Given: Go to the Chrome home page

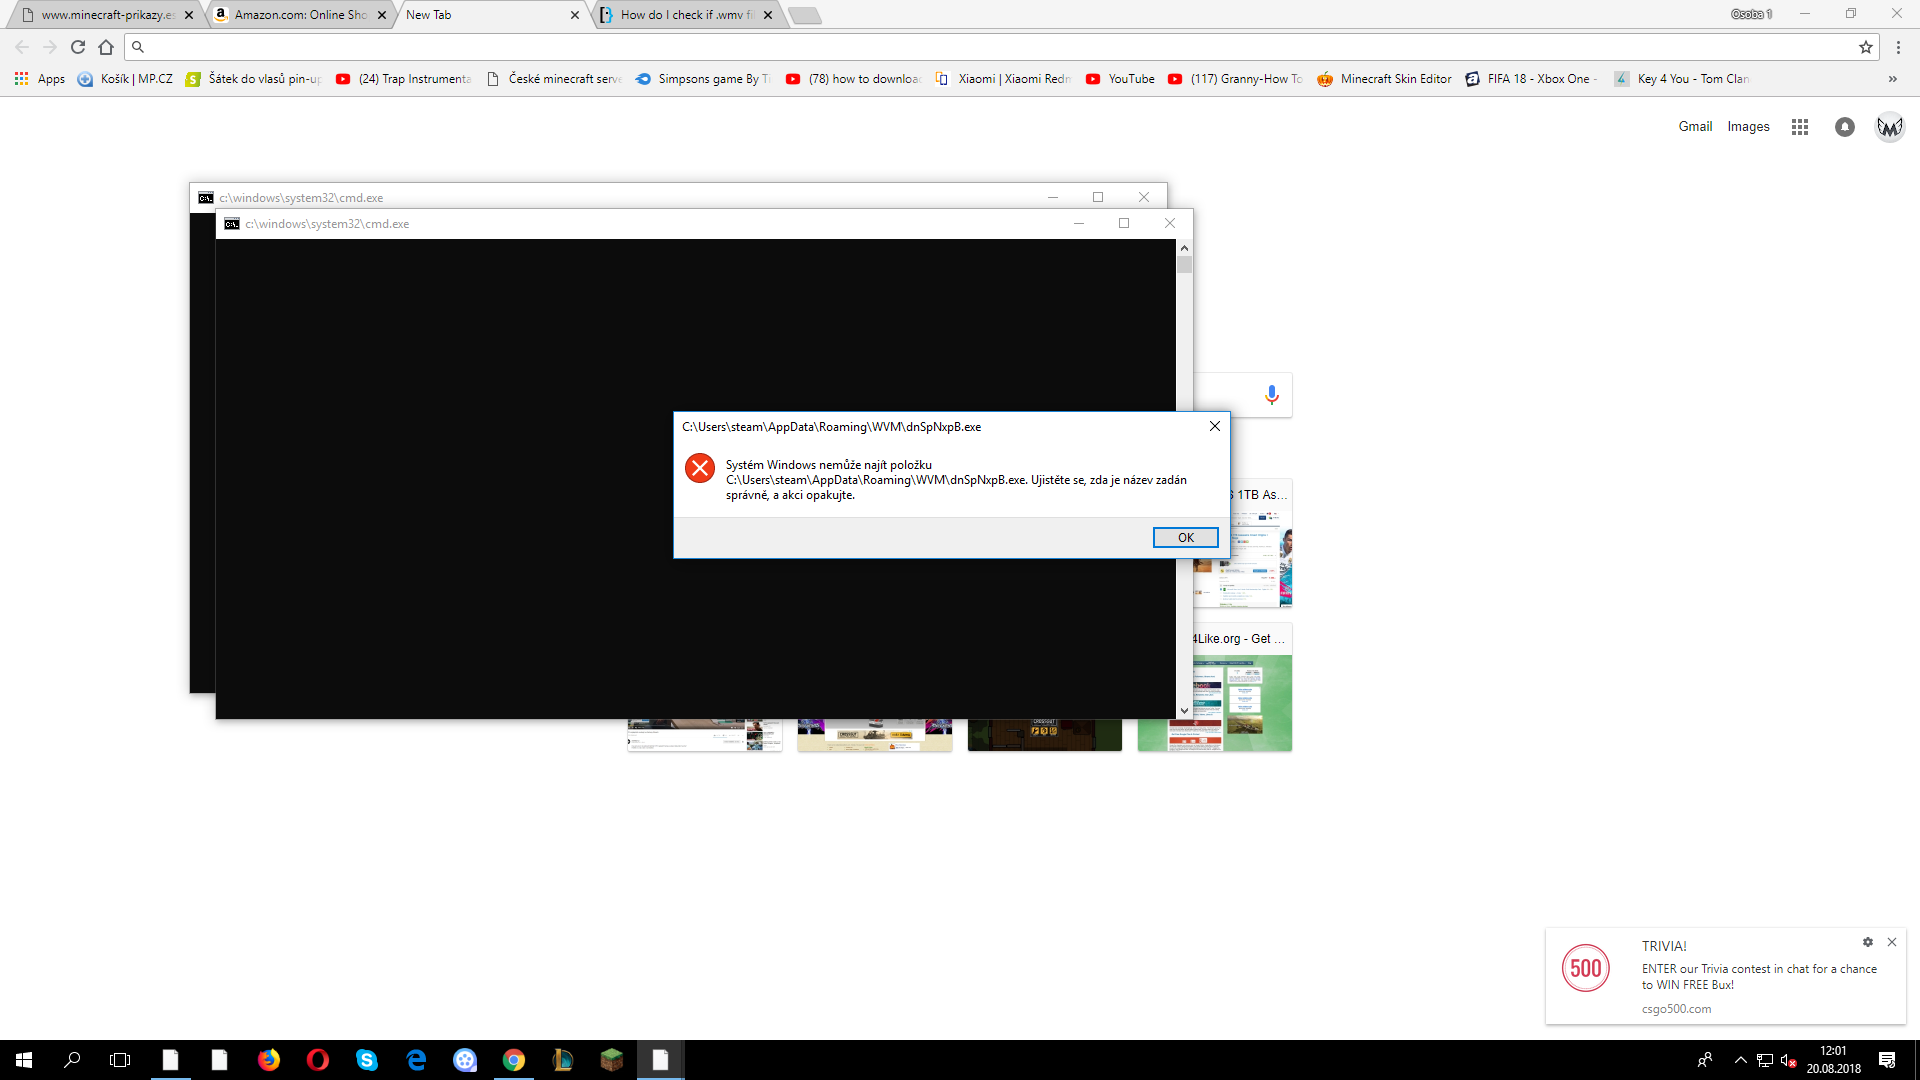Looking at the screenshot, I should point(106,47).
